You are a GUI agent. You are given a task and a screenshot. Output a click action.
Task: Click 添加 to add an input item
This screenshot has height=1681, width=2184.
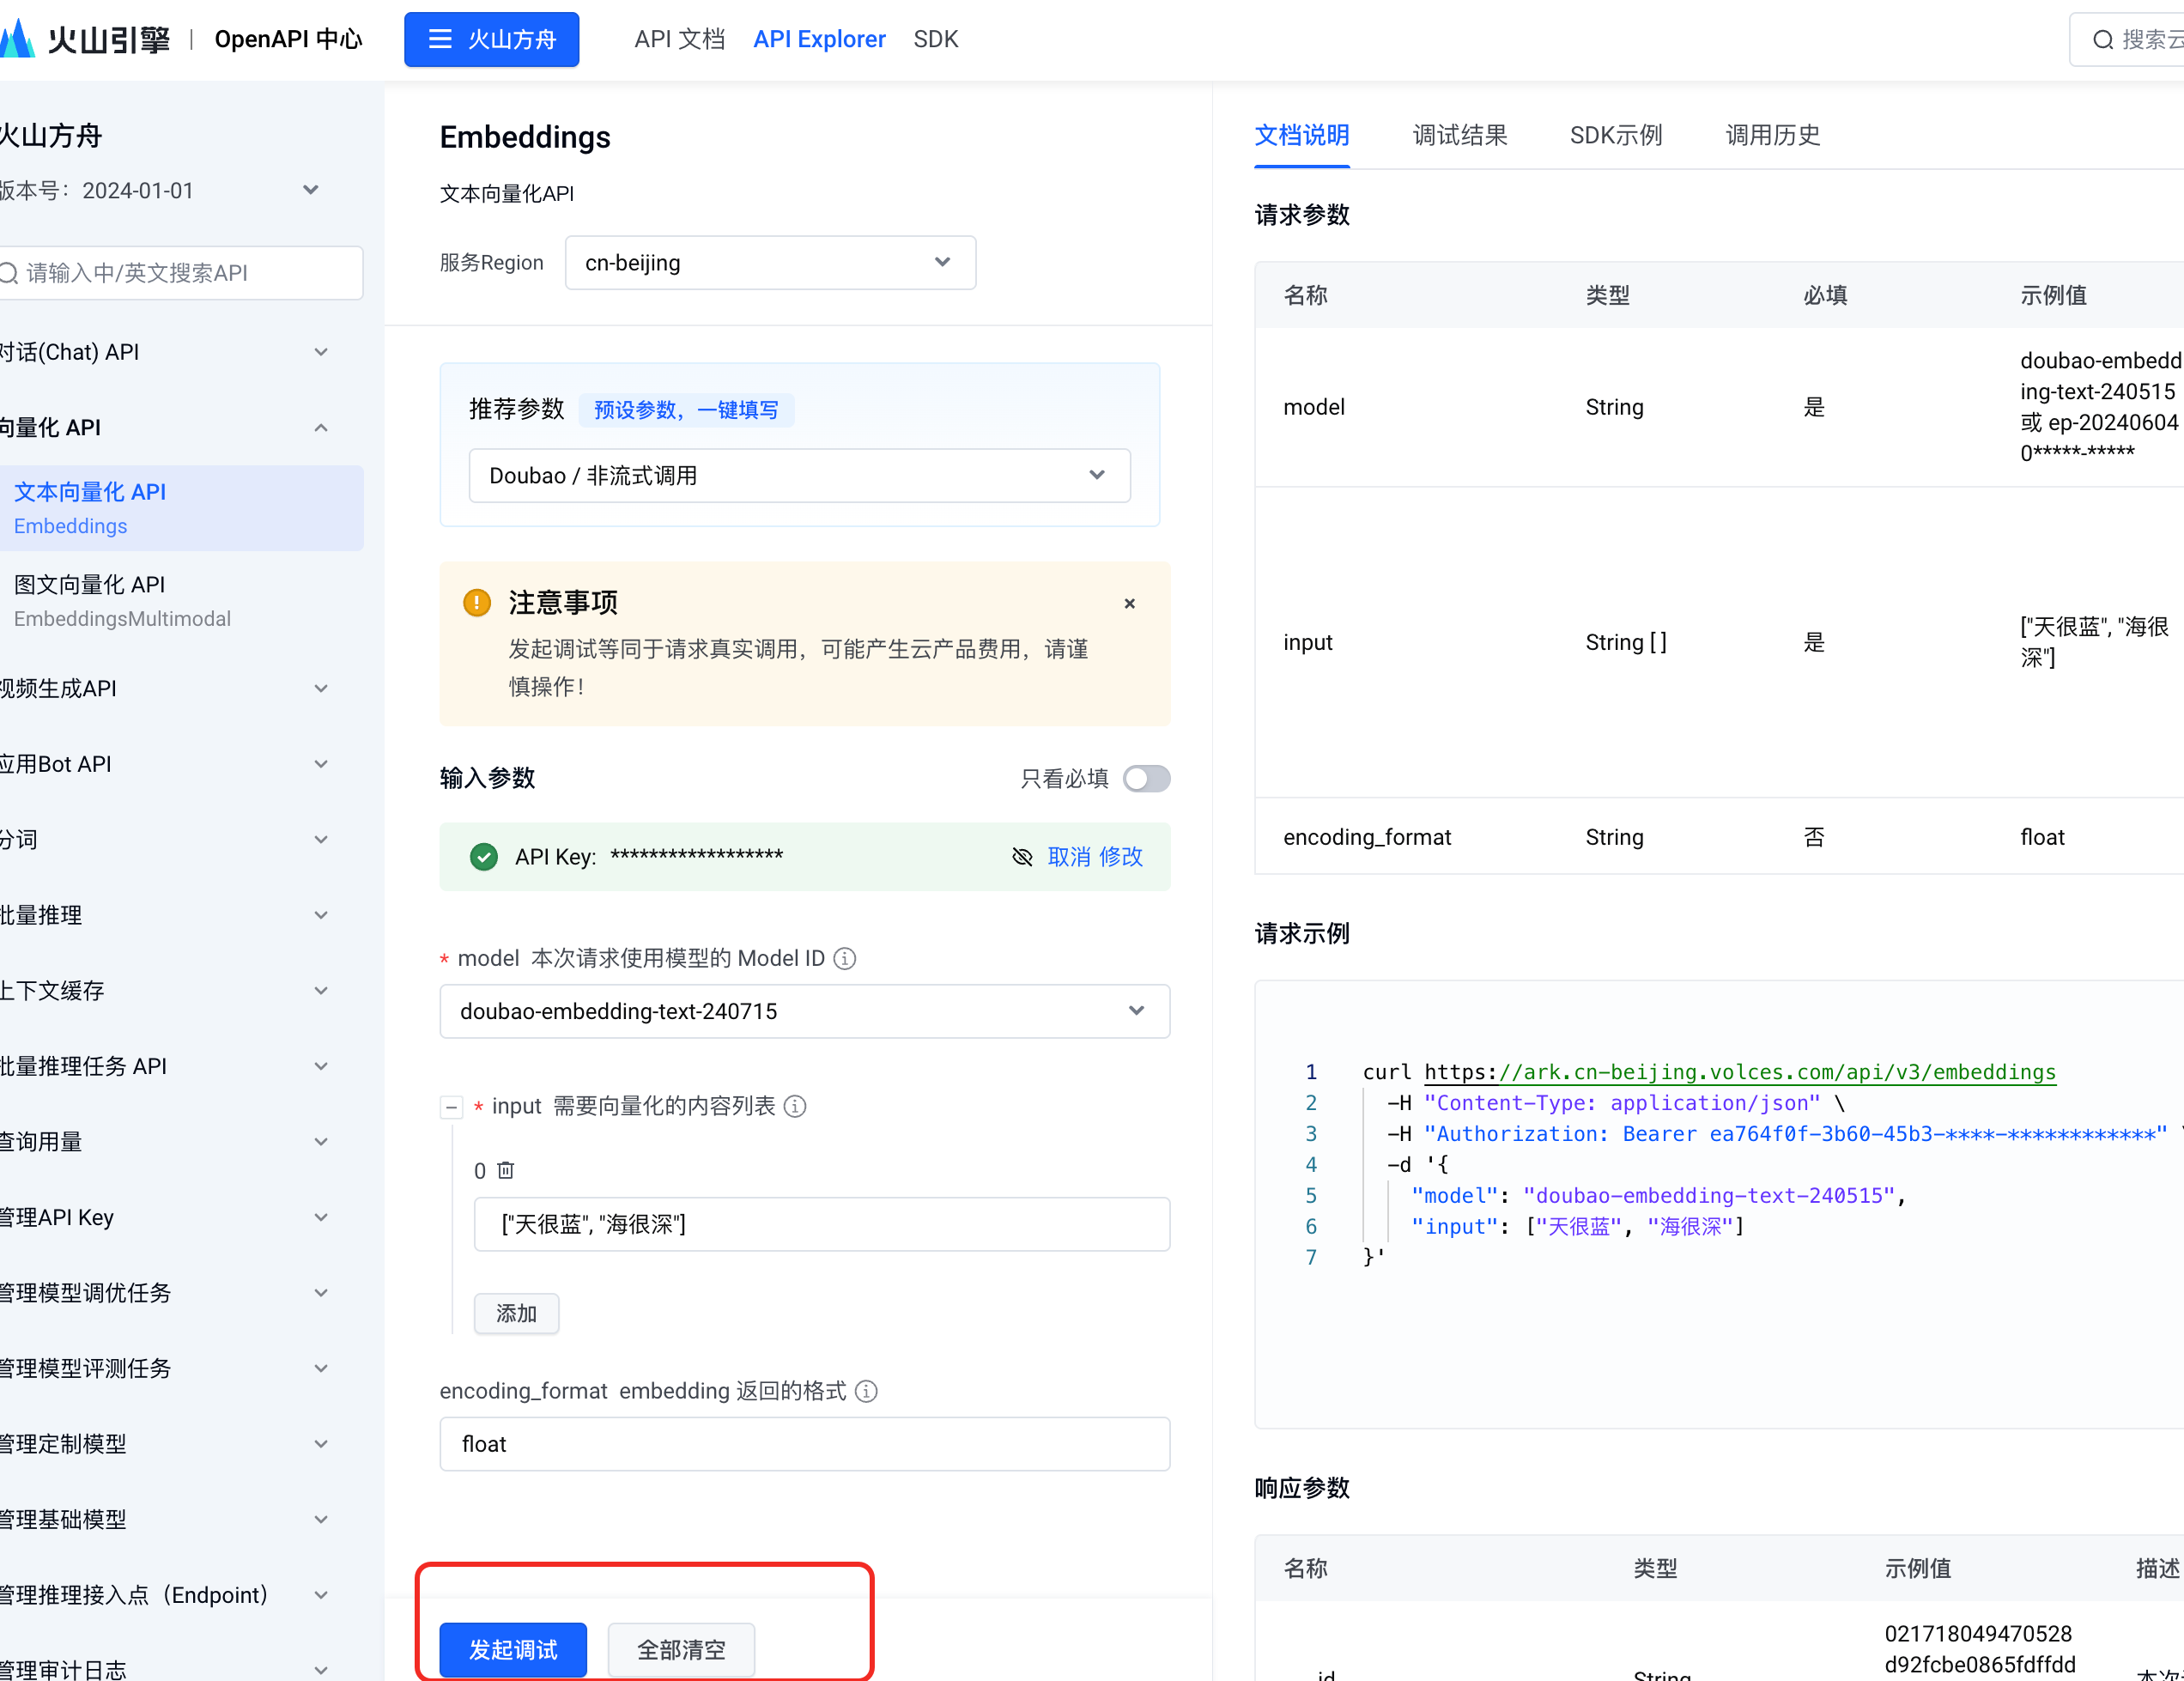[516, 1313]
